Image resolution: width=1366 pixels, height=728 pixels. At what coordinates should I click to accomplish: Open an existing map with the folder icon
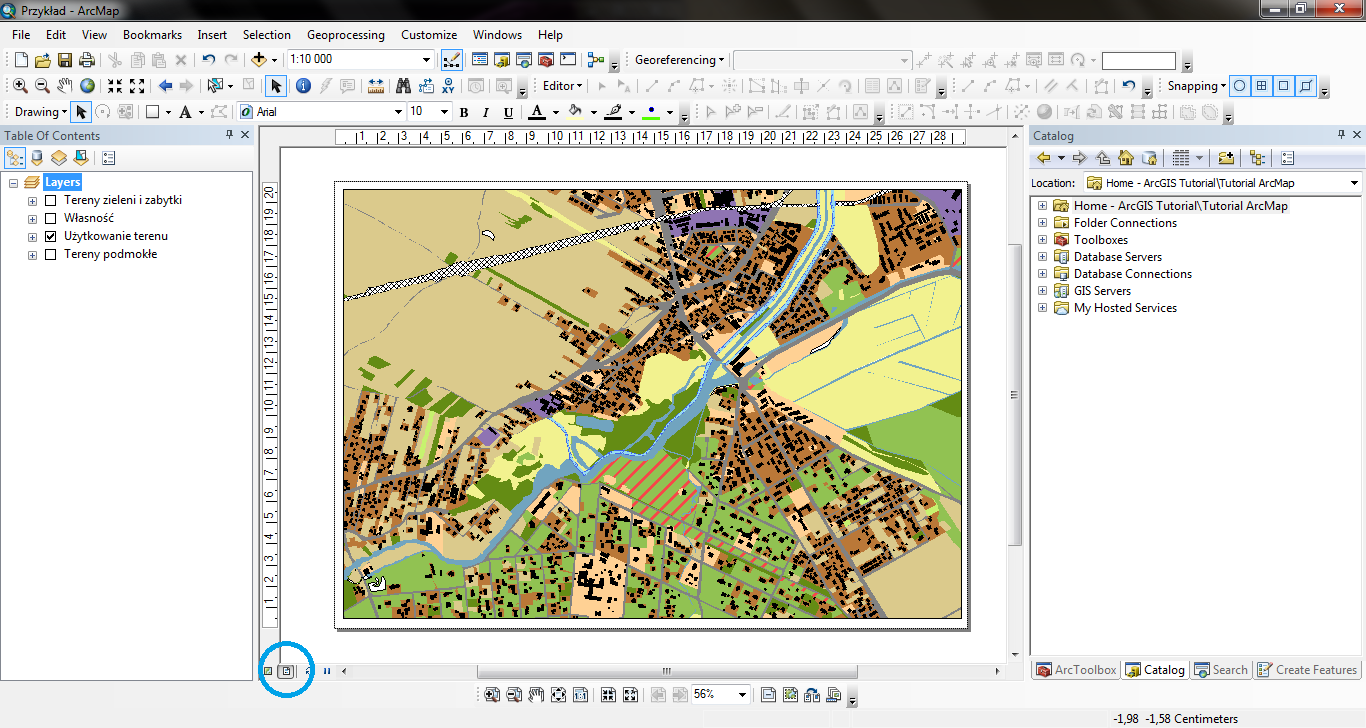(x=43, y=60)
